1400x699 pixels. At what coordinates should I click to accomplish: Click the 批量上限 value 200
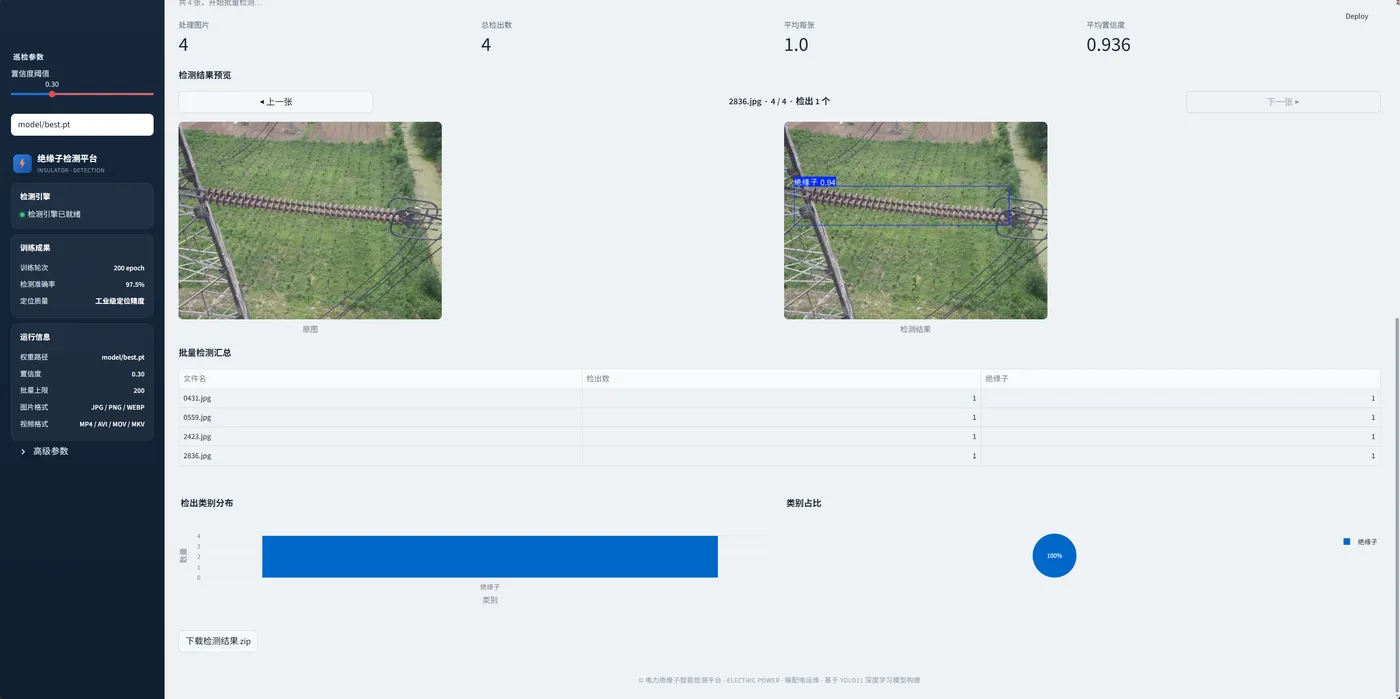tap(139, 391)
